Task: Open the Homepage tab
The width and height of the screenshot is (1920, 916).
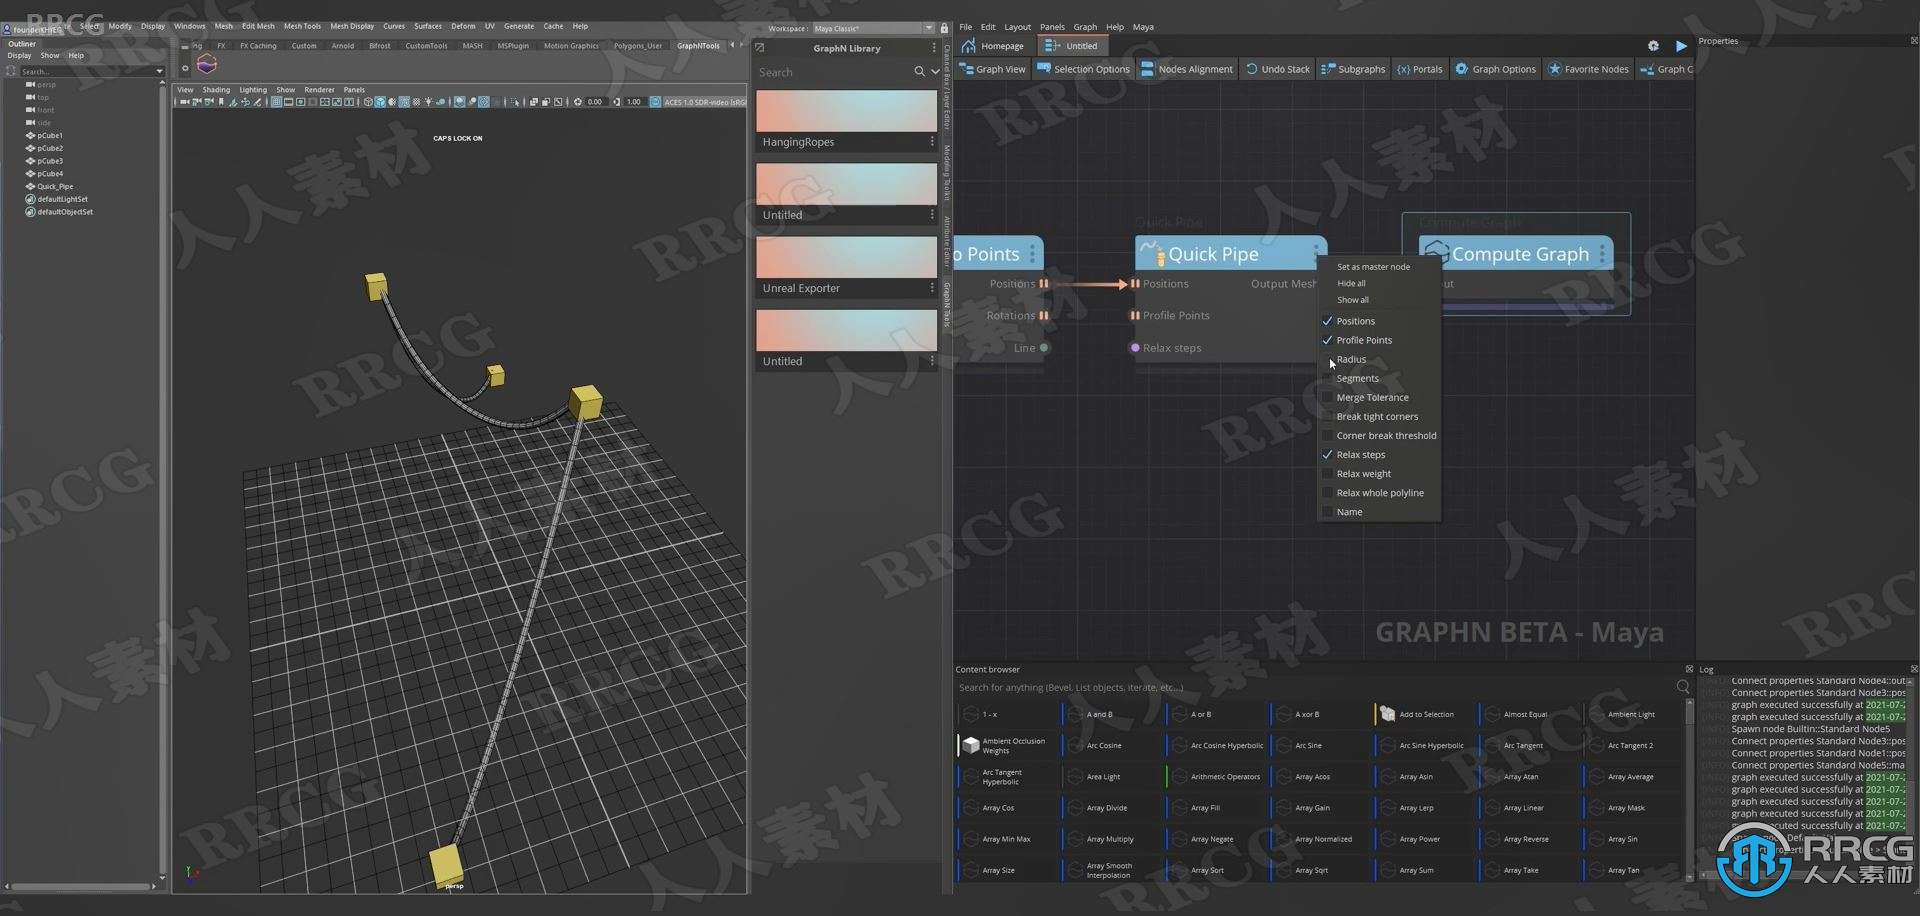Action: tap(993, 46)
